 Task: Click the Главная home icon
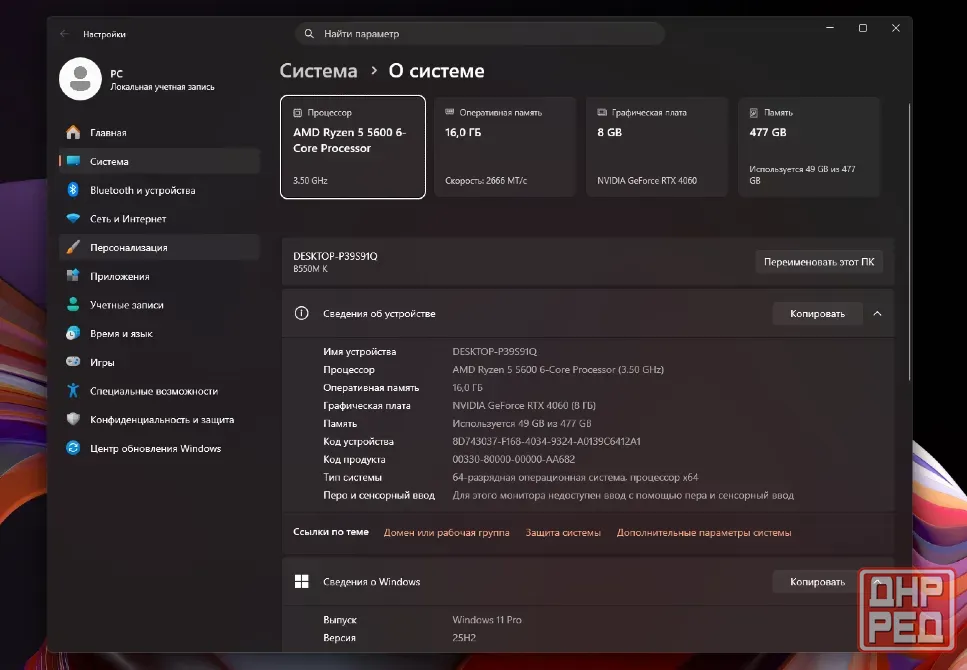pos(73,132)
